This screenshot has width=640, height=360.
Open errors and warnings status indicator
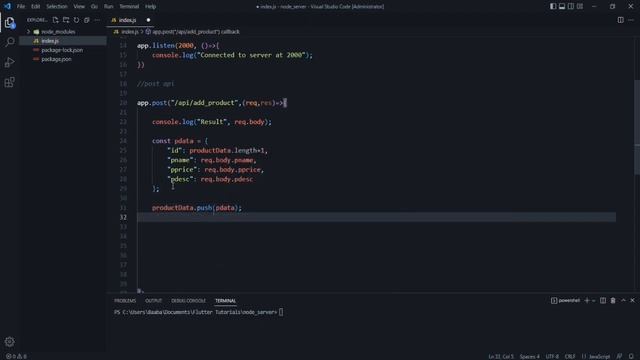[16, 356]
